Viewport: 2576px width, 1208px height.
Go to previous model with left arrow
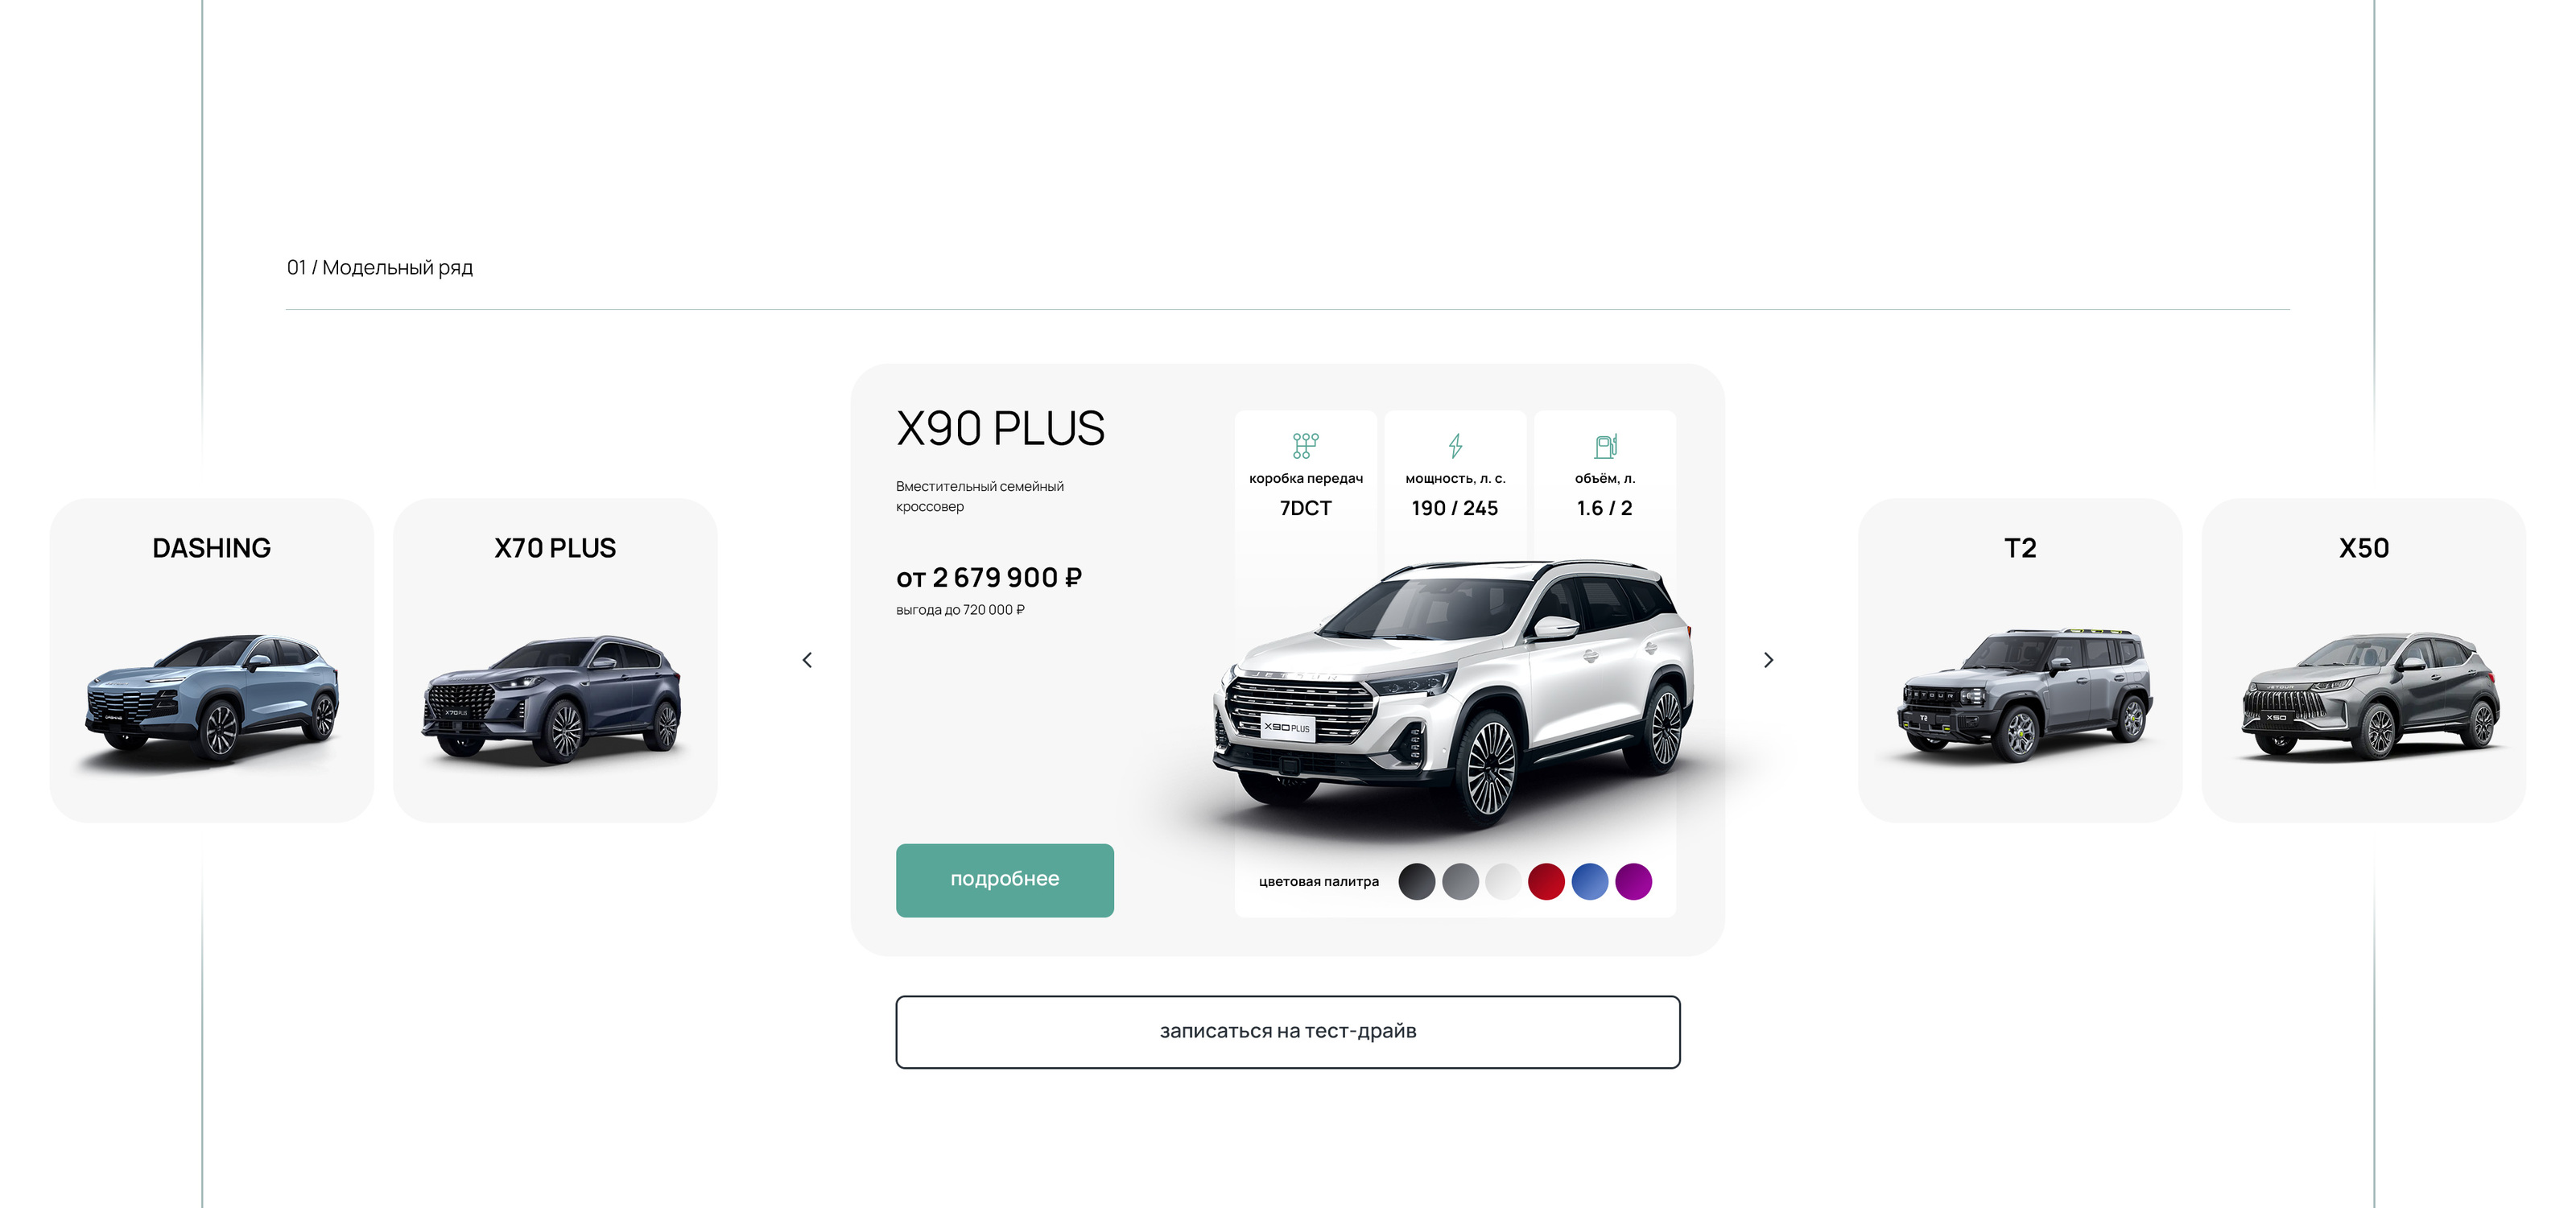[x=807, y=660]
